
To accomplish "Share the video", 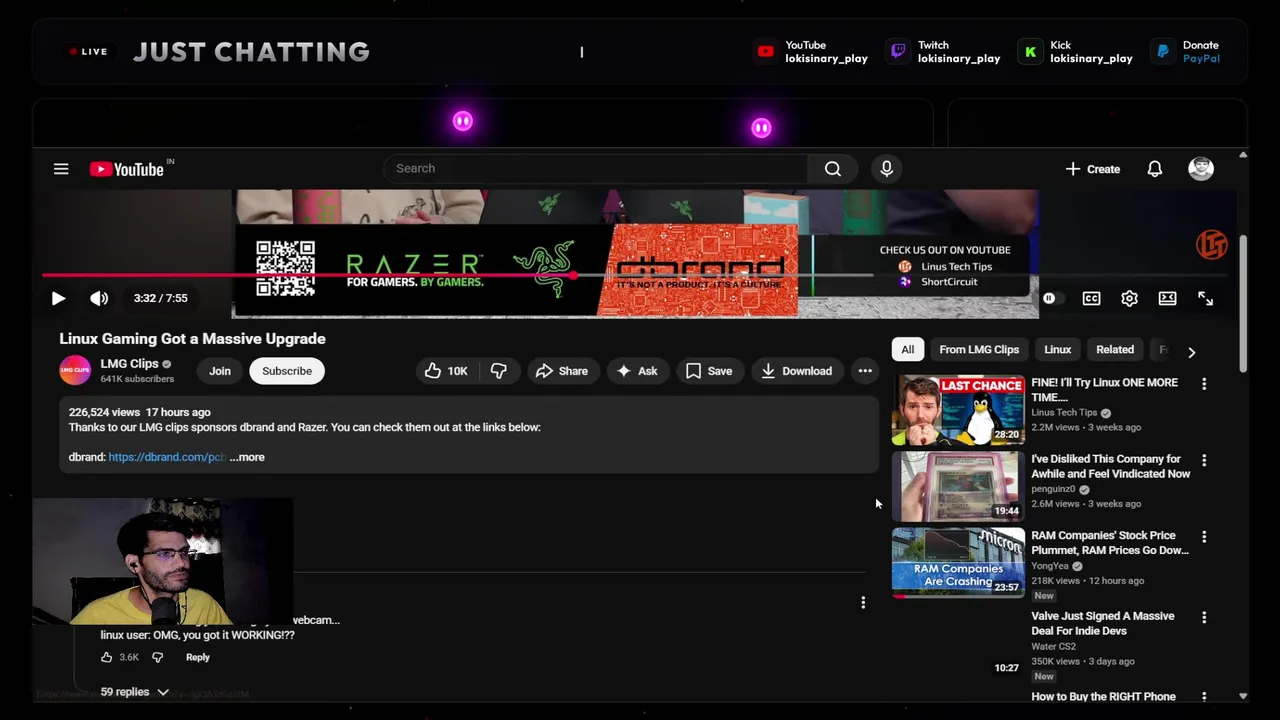I will (x=562, y=371).
